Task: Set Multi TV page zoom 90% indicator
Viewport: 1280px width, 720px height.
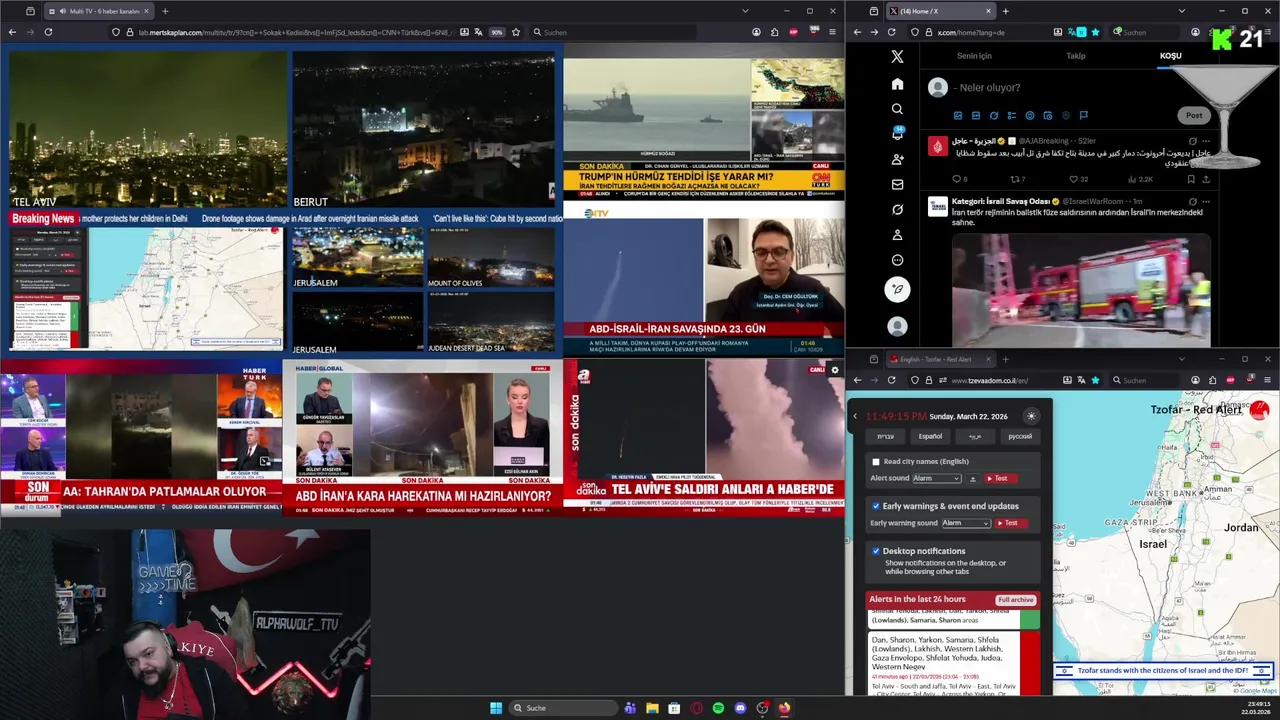Action: click(x=496, y=32)
